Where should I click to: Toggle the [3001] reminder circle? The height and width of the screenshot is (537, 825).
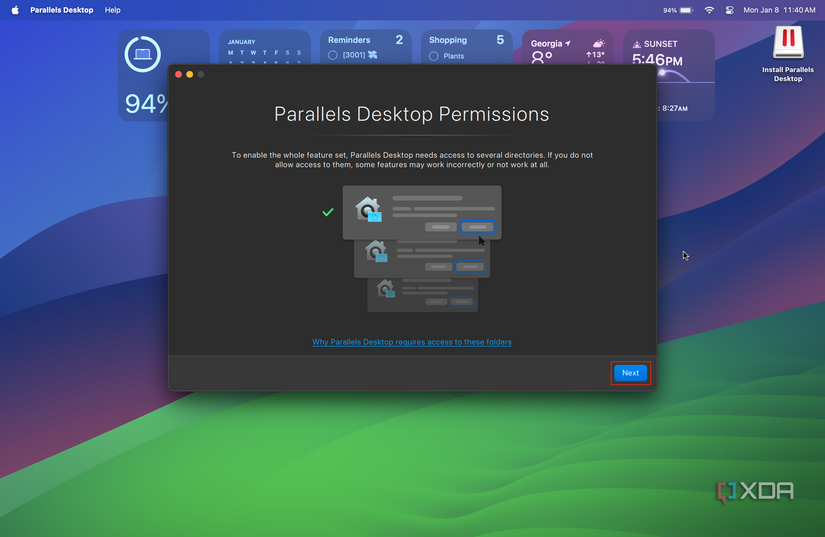click(333, 55)
